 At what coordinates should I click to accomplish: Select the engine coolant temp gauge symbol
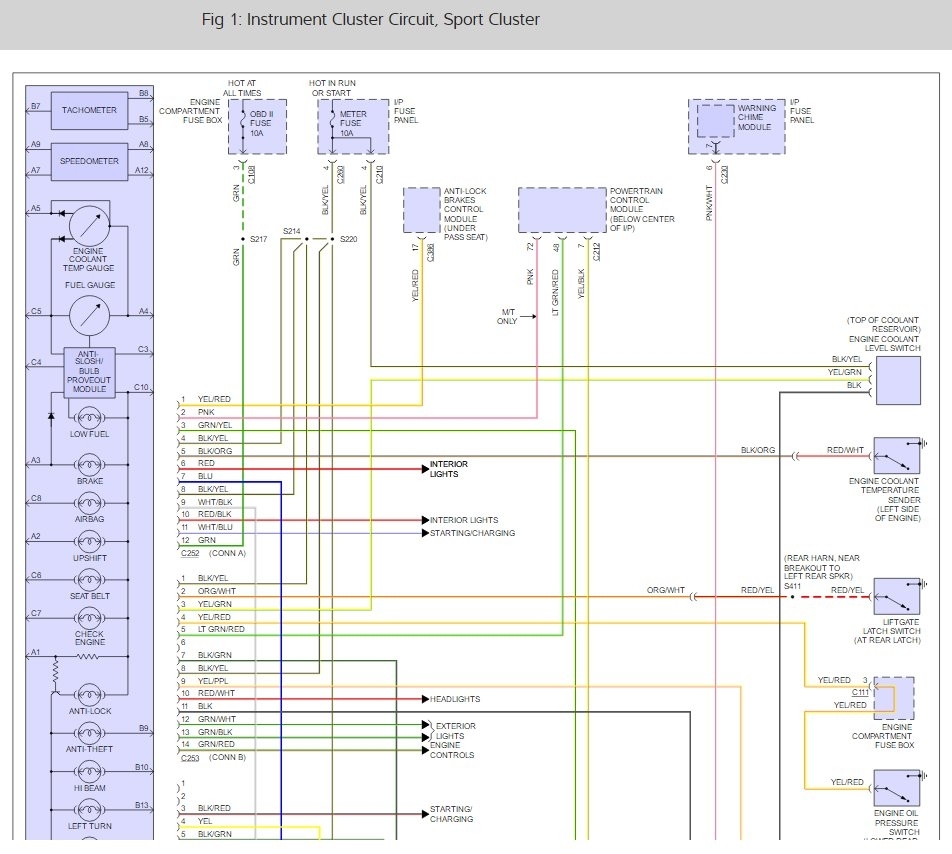pos(89,225)
